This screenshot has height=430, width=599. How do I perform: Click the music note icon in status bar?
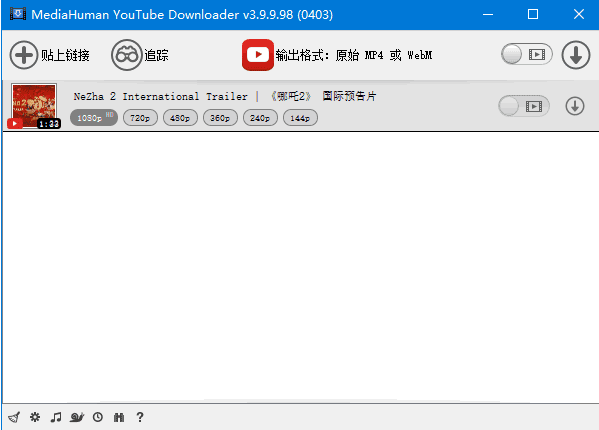pos(56,417)
